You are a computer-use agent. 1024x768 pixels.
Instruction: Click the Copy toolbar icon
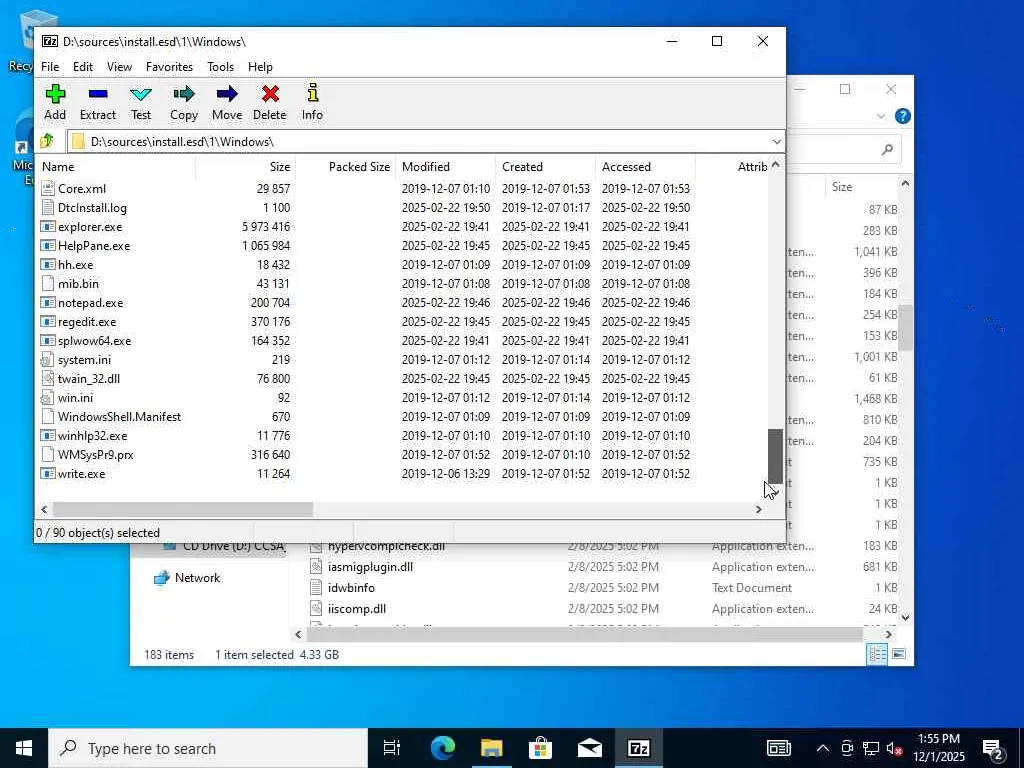point(184,94)
